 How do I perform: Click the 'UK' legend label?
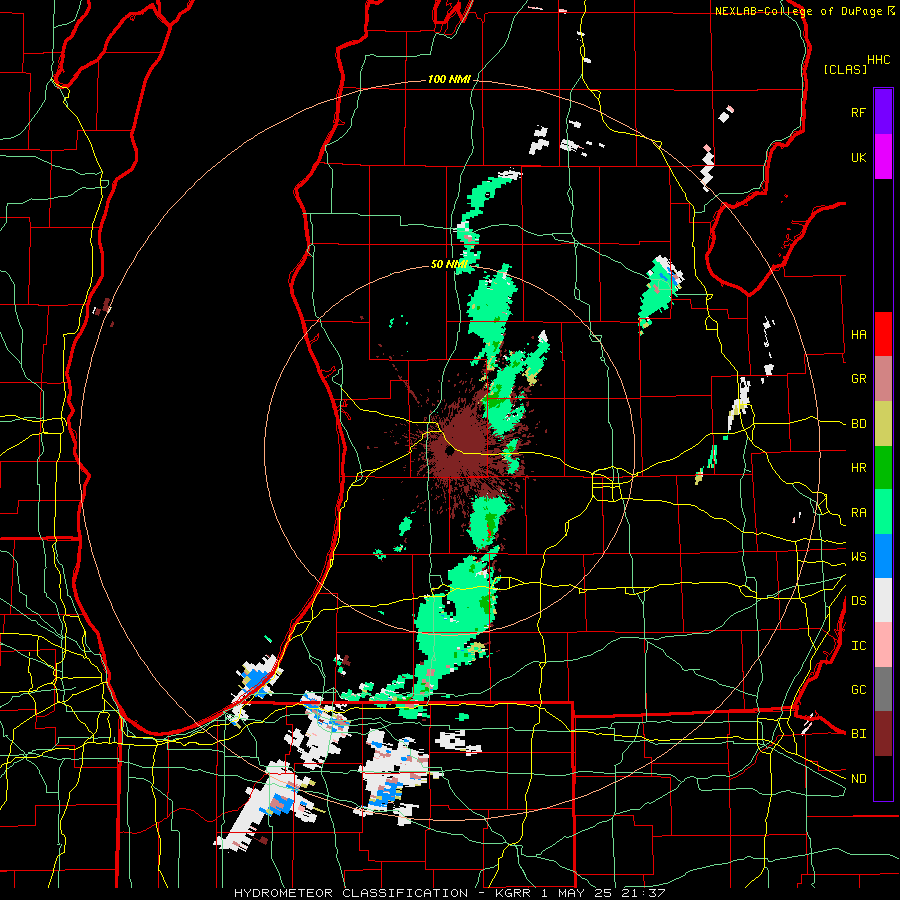click(x=858, y=158)
